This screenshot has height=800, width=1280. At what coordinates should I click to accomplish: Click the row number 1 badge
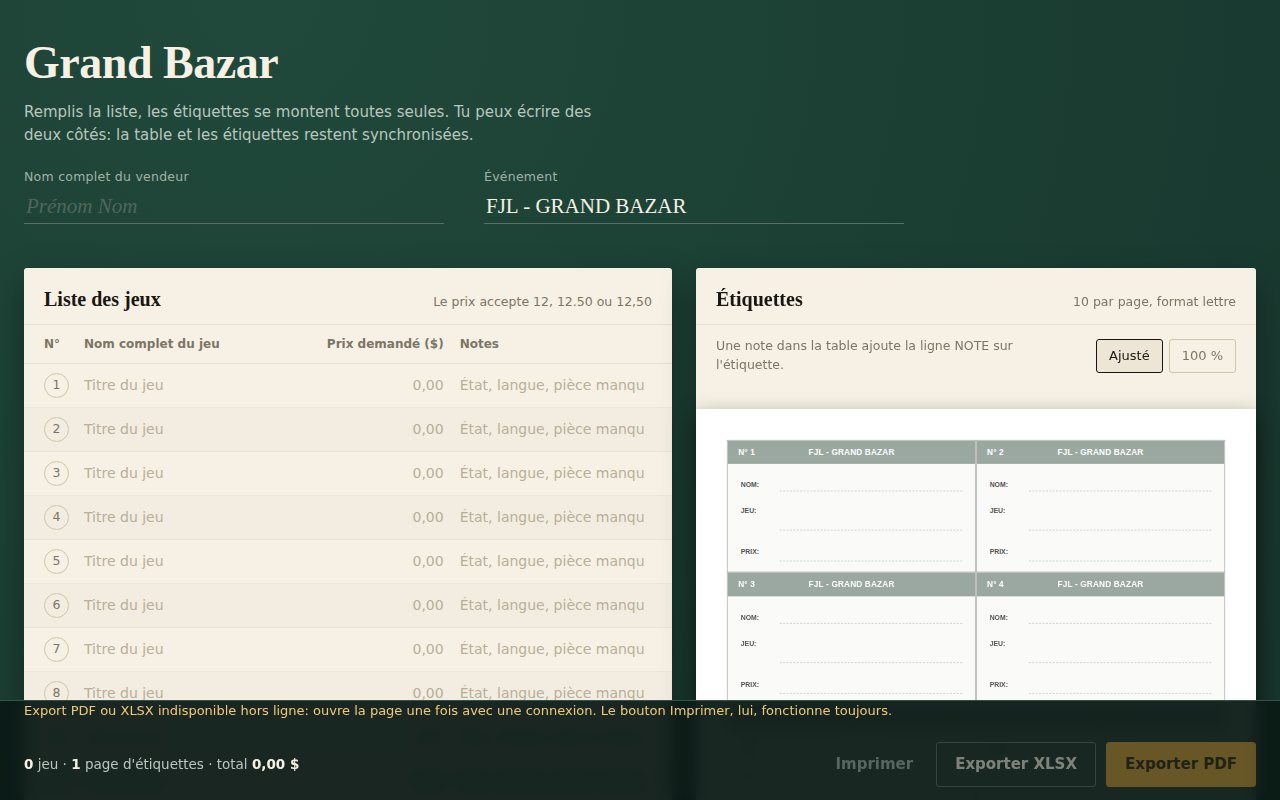coord(56,385)
